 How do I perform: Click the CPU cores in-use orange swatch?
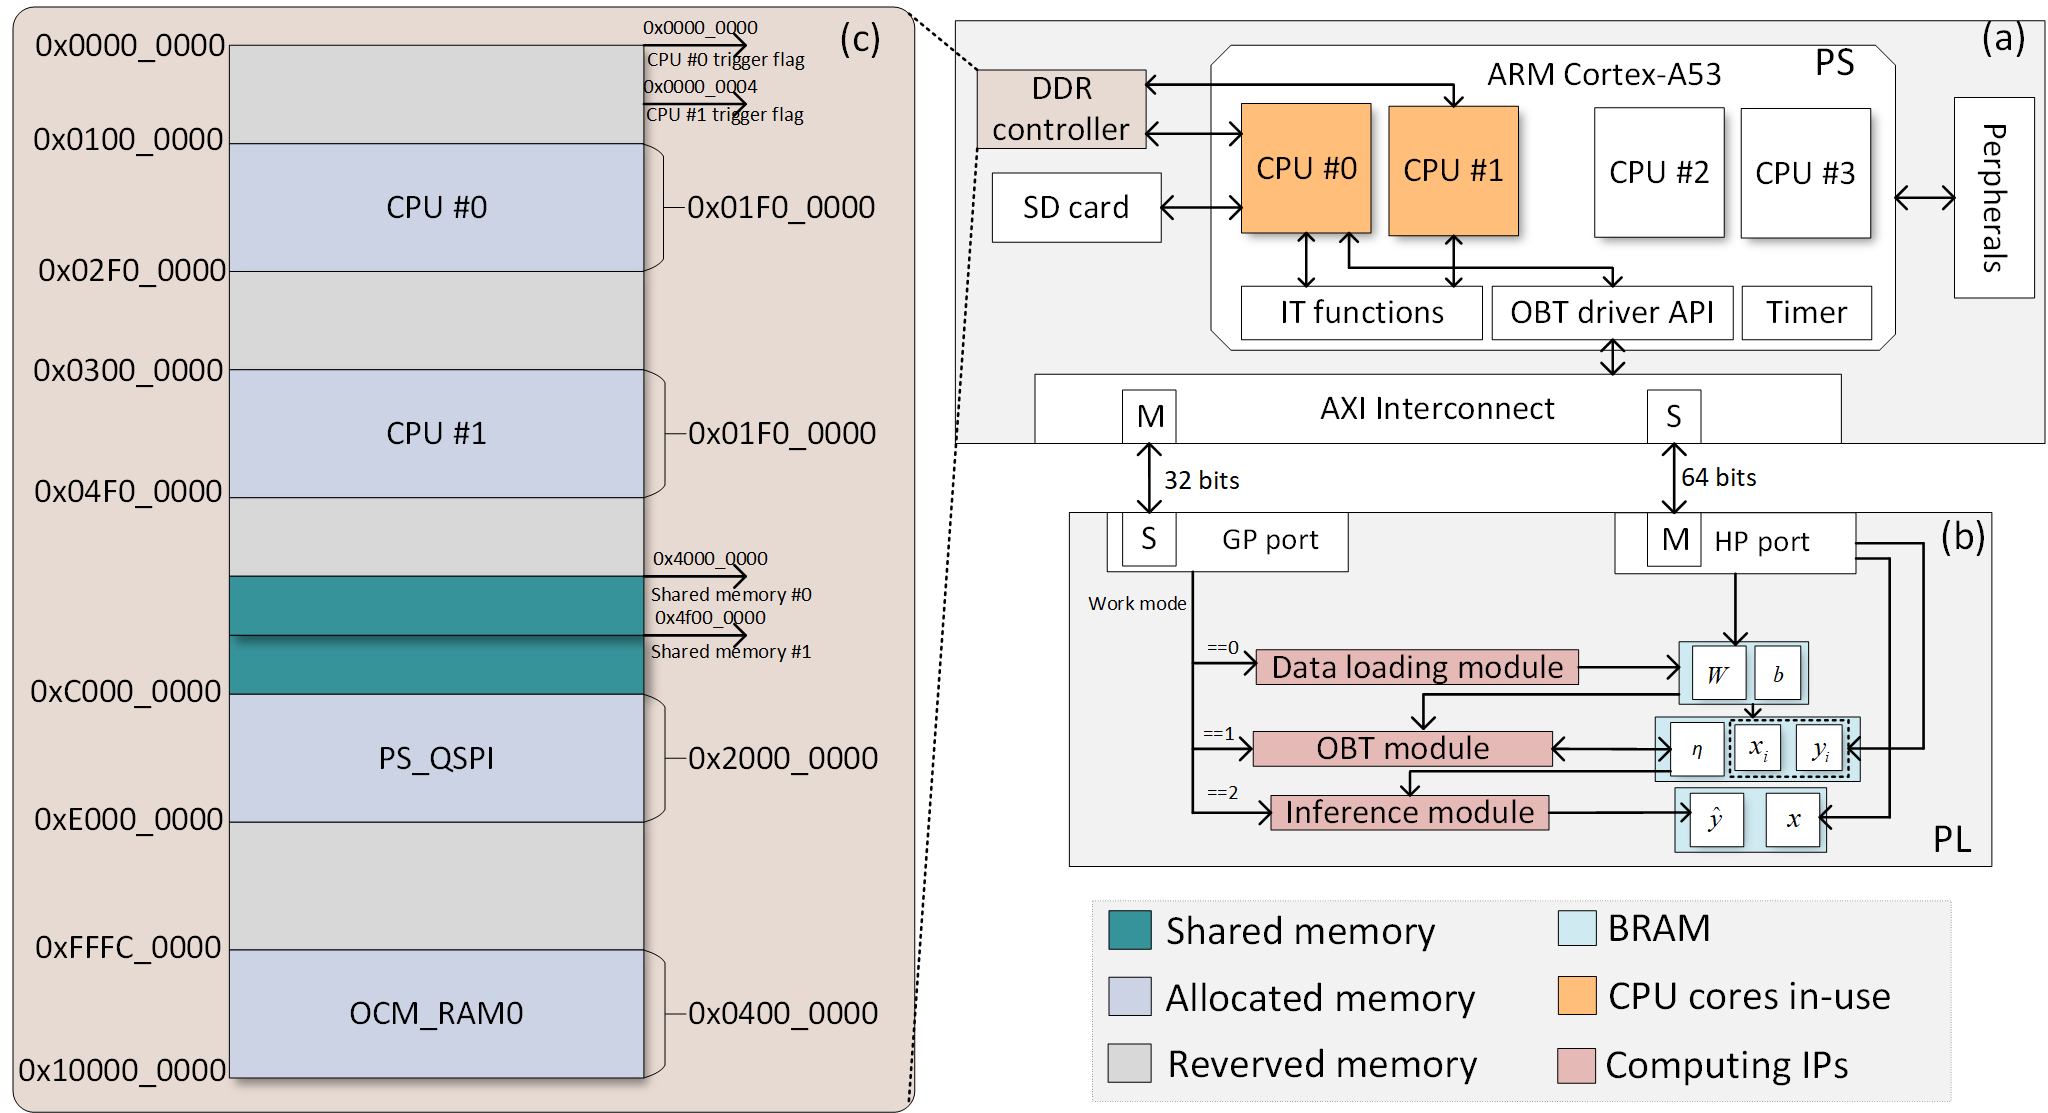pos(1576,995)
